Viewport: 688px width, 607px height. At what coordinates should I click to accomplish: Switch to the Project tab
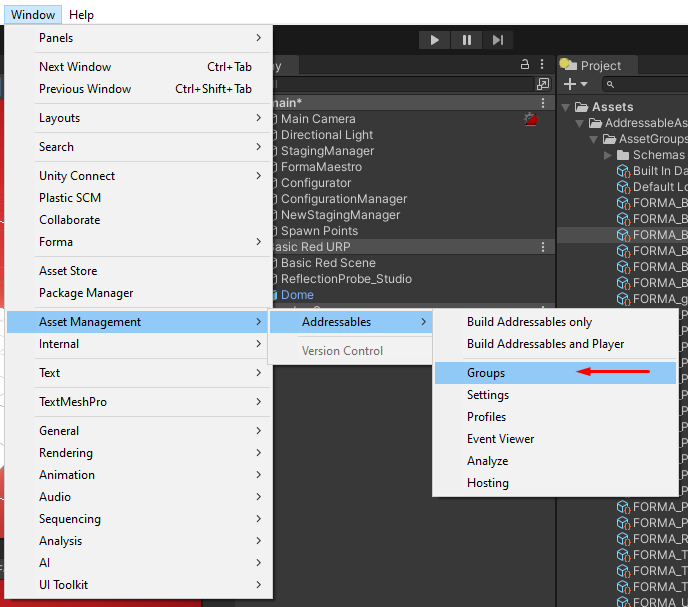click(598, 65)
